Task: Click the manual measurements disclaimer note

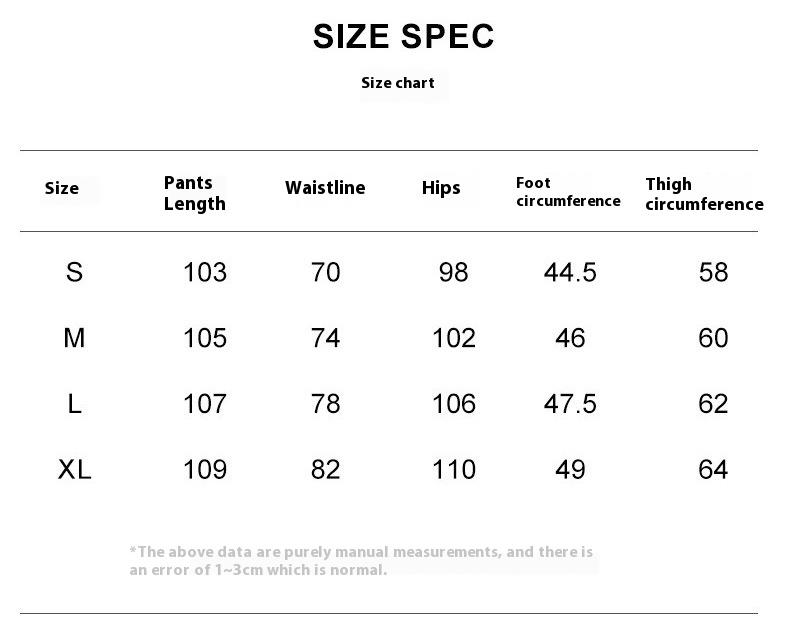Action: 361,560
